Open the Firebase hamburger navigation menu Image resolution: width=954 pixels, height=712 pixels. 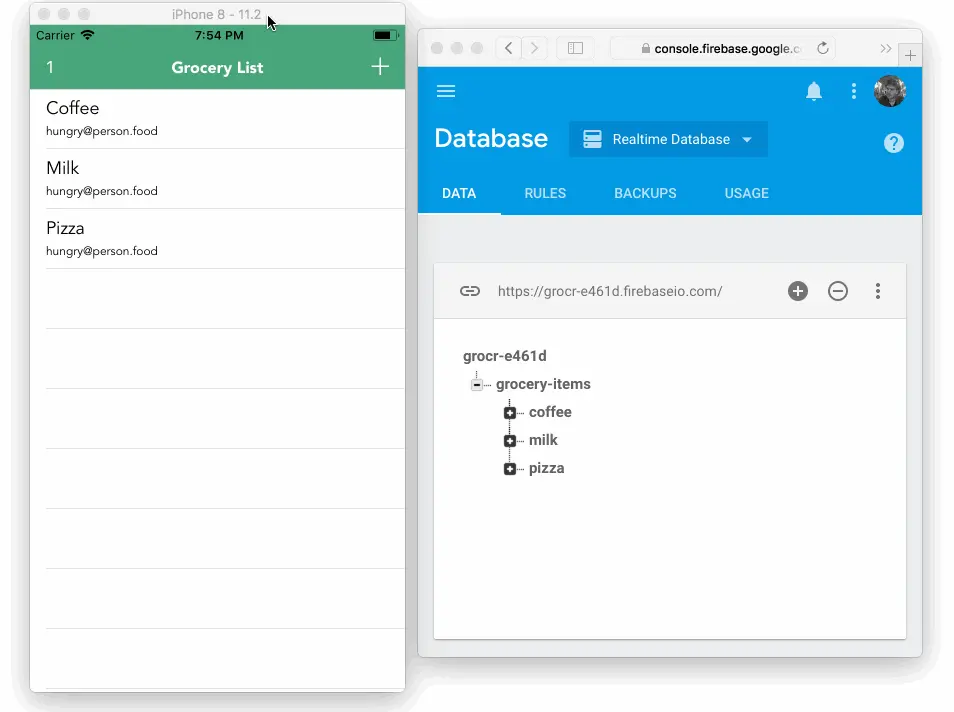point(446,91)
